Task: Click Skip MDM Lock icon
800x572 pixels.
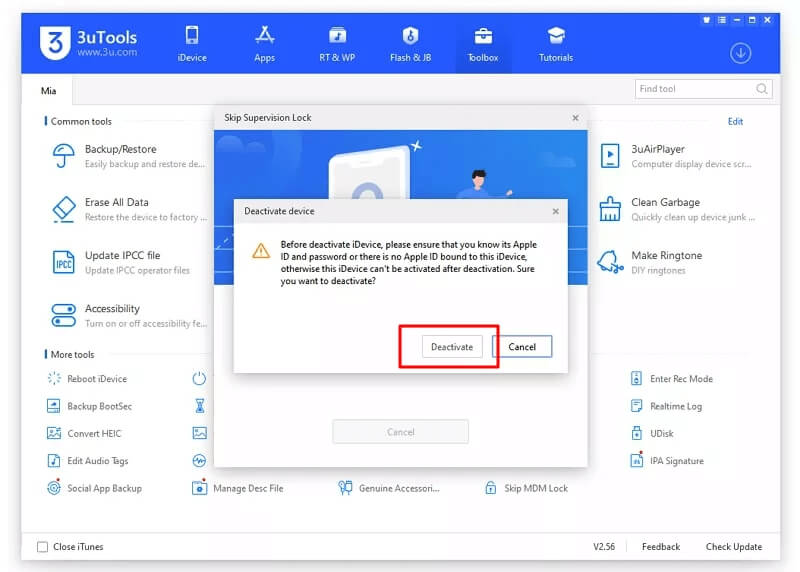Action: point(490,488)
